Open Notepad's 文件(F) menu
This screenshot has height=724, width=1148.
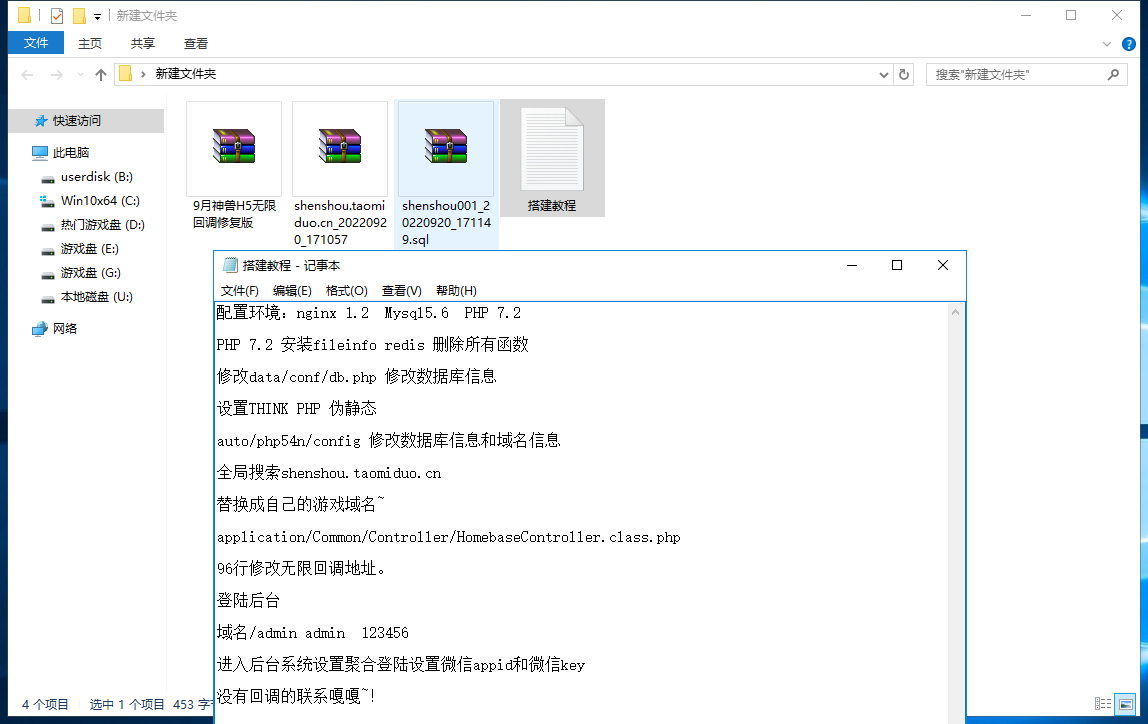click(x=240, y=291)
